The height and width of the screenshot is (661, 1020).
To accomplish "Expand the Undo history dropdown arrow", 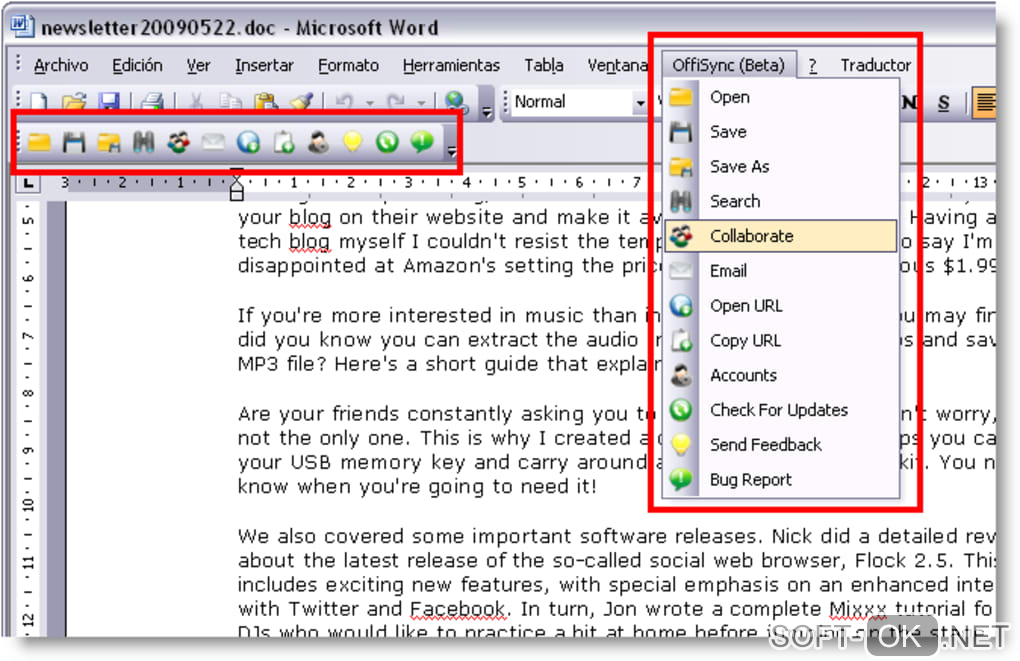I will tap(369, 103).
